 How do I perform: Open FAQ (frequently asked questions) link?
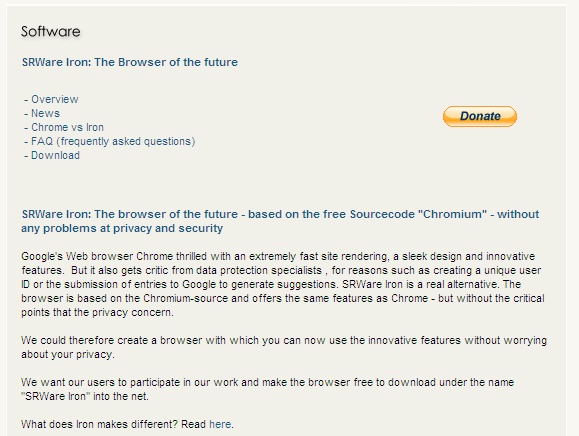(x=113, y=141)
